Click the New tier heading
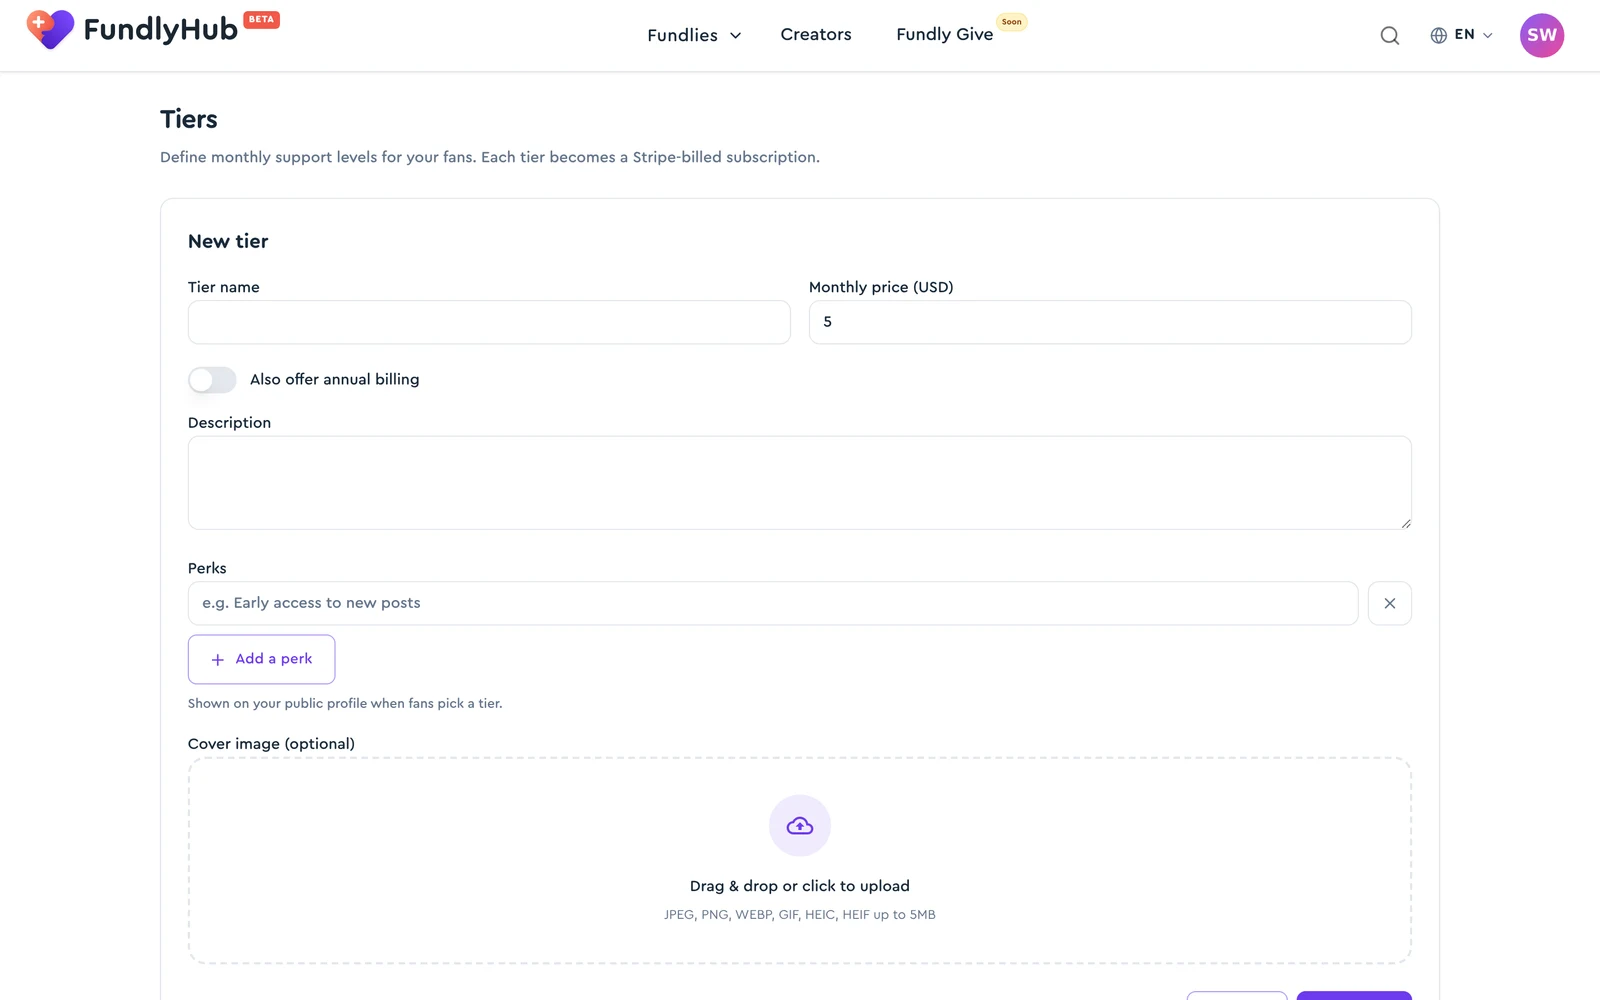1600x1000 pixels. click(228, 241)
